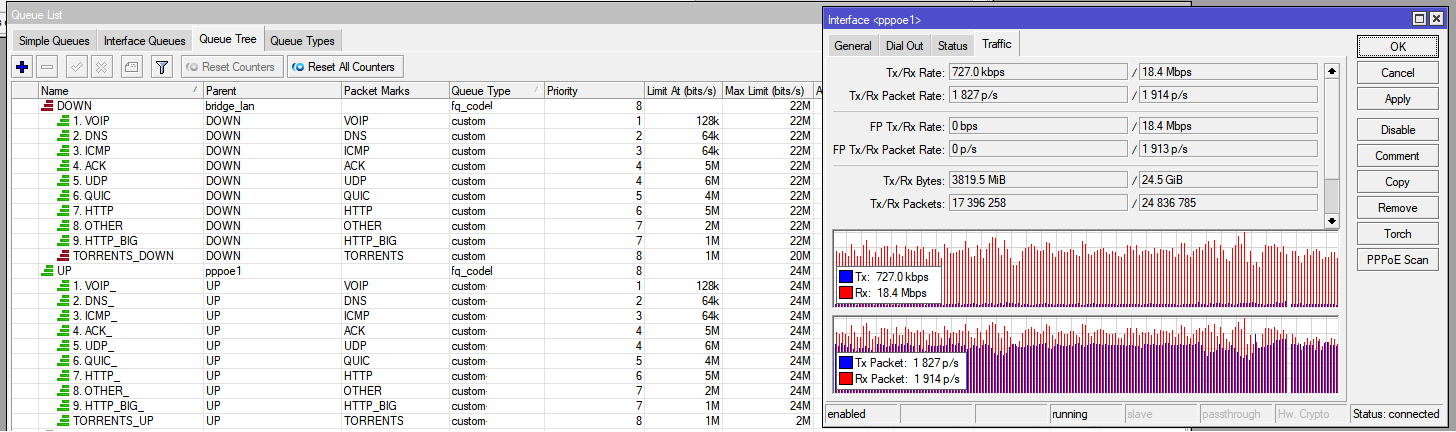This screenshot has height=432, width=1456.
Task: Sort by Priority column header
Action: (x=594, y=90)
